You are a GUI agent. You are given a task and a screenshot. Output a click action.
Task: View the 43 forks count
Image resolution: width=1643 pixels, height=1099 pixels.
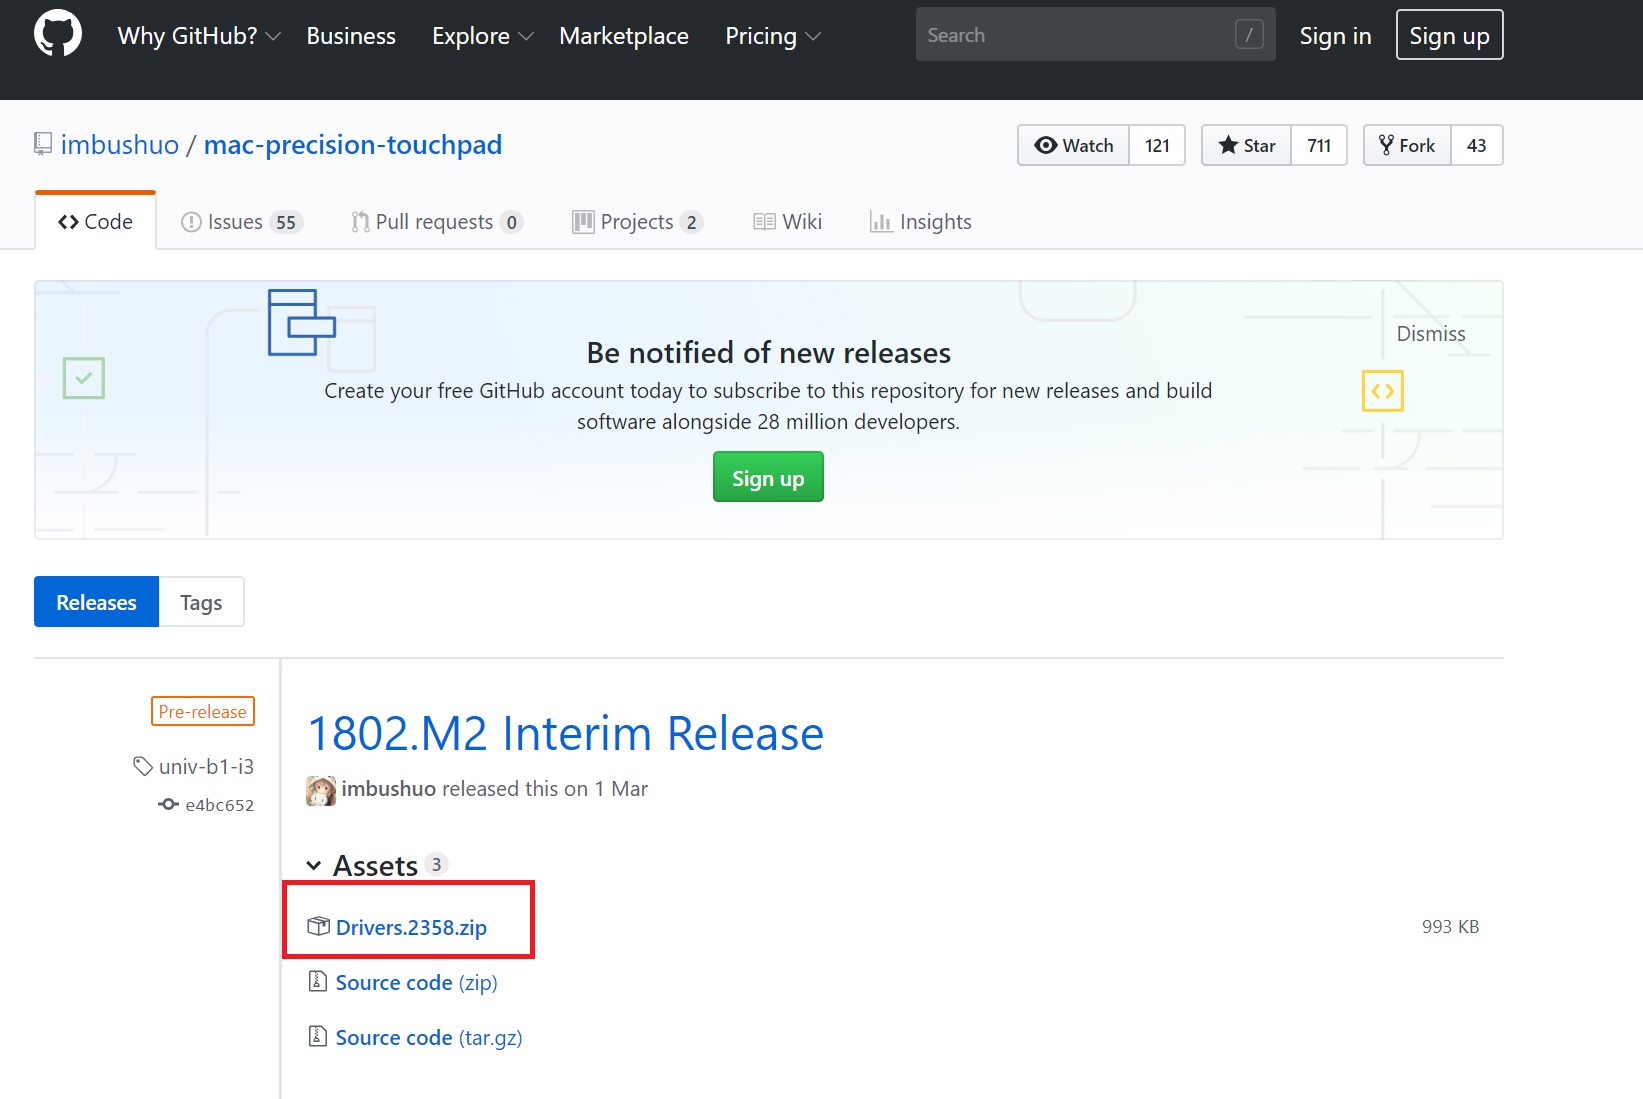point(1477,145)
